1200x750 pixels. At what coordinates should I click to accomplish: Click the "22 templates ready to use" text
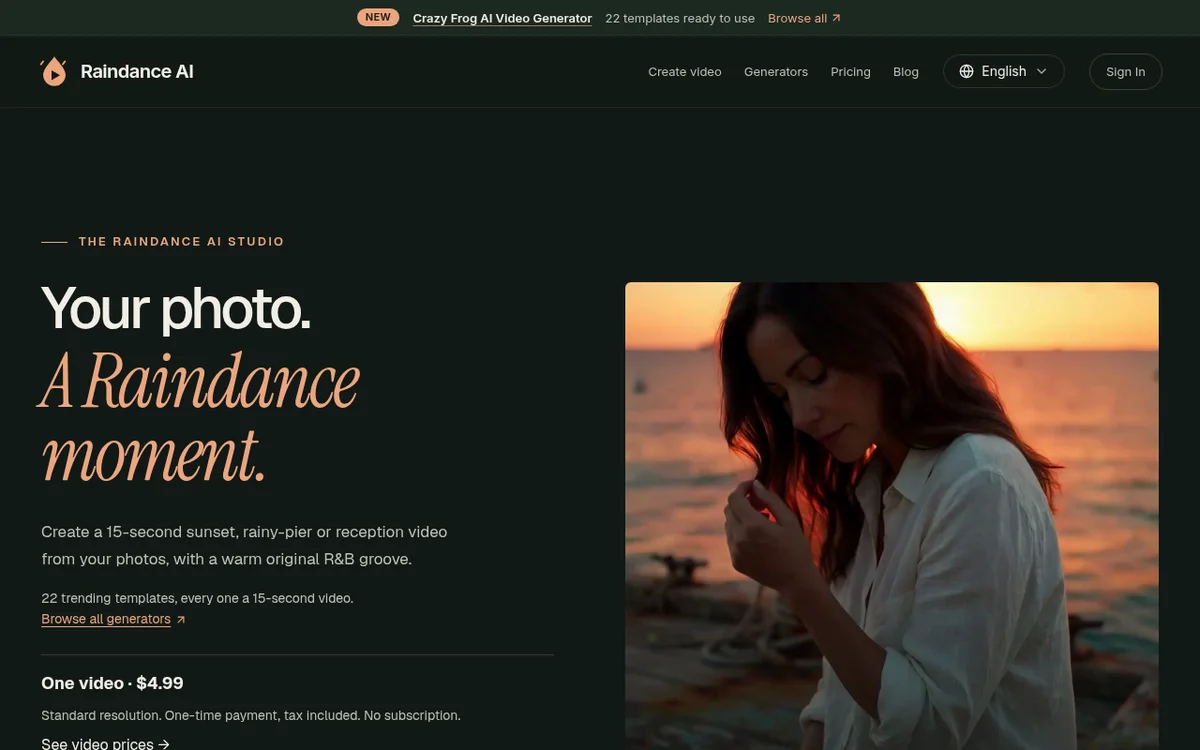pyautogui.click(x=680, y=18)
